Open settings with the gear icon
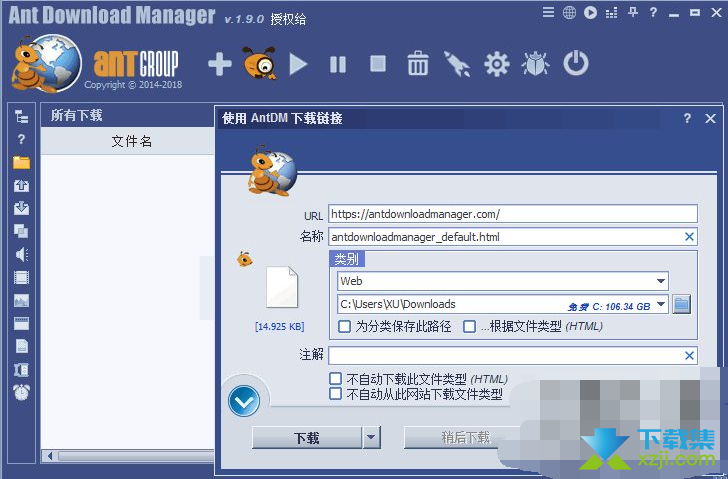 tap(497, 64)
